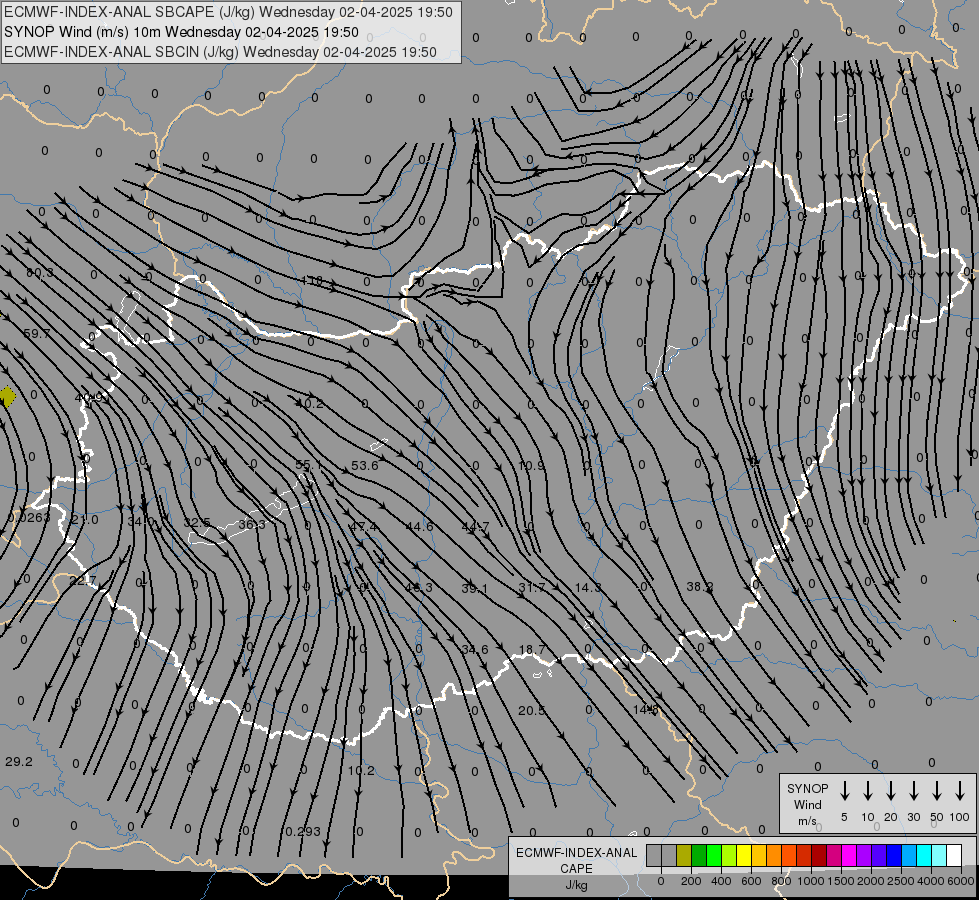Viewport: 979px width, 900px height.
Task: Click the 20.5 value on the map
Action: [x=531, y=711]
